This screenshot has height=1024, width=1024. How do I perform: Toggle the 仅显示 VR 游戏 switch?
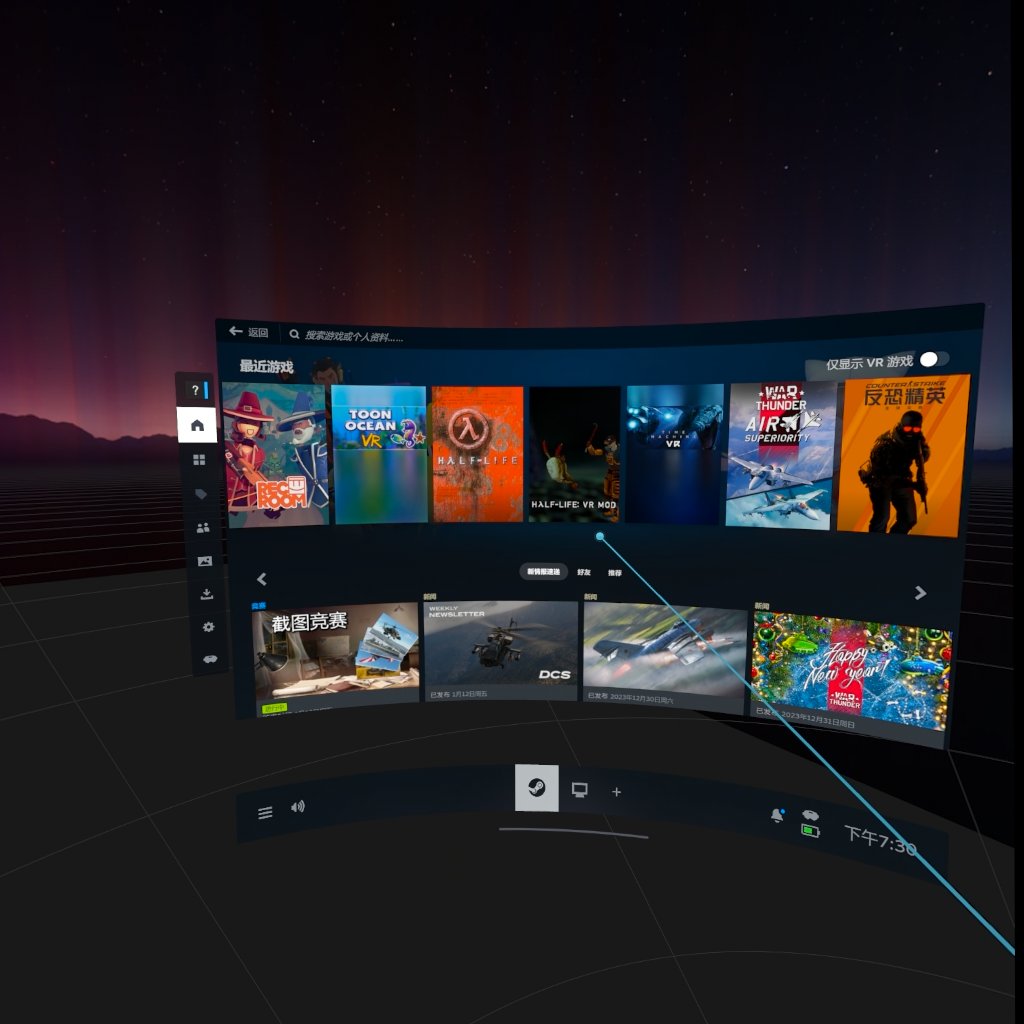click(934, 359)
